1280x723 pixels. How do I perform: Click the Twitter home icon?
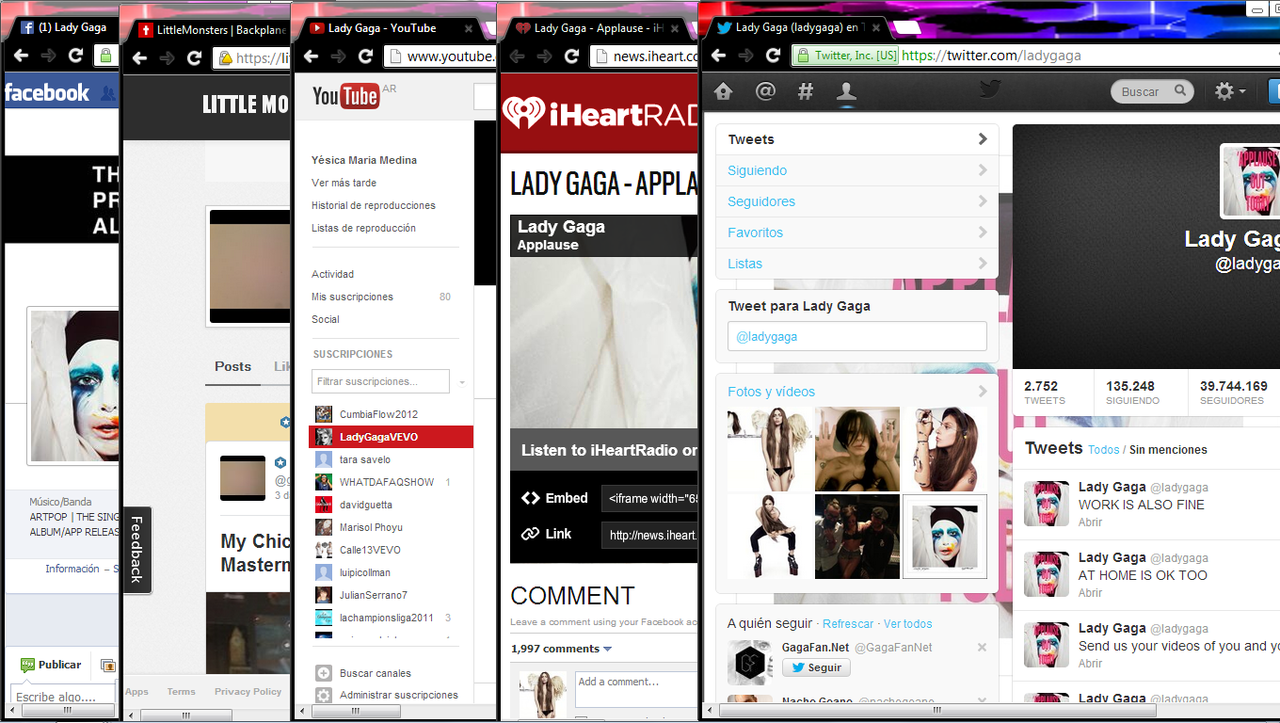point(723,92)
